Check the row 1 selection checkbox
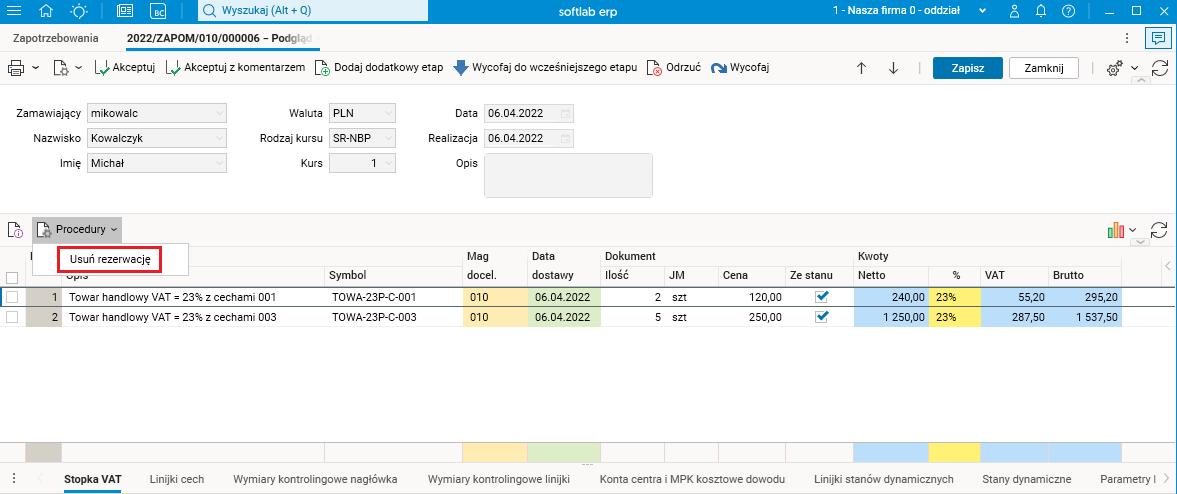Viewport: 1177px width, 494px height. click(x=12, y=297)
